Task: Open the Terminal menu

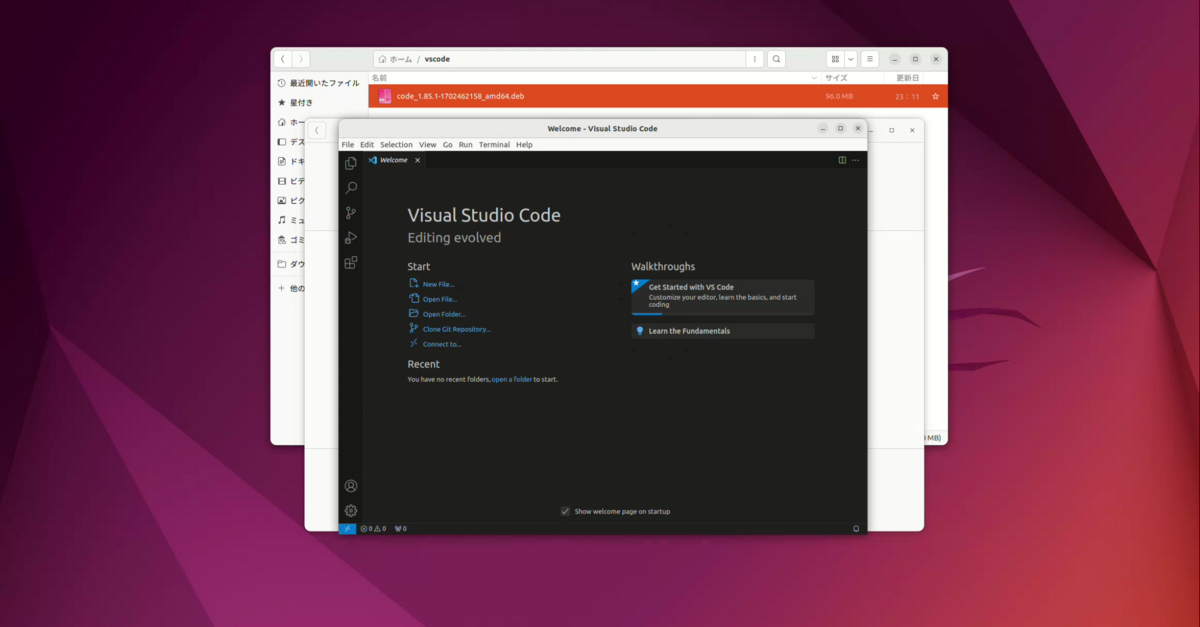Action: [x=494, y=145]
